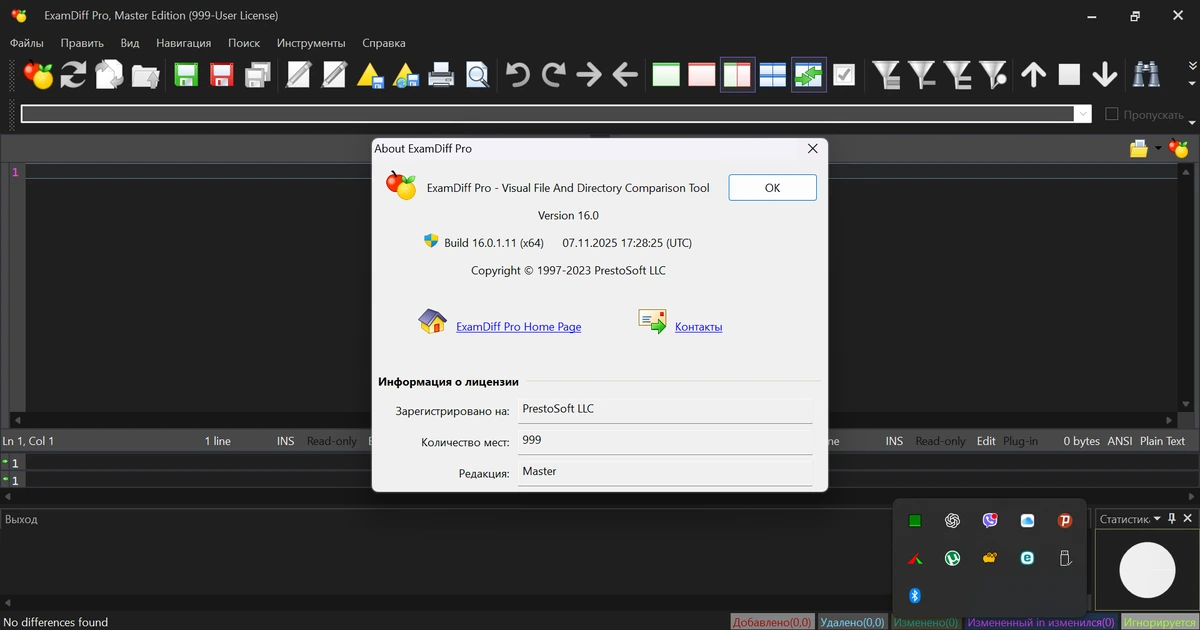The width and height of the screenshot is (1200, 630).
Task: Open Find with the binoculars icon
Action: pos(1146,75)
